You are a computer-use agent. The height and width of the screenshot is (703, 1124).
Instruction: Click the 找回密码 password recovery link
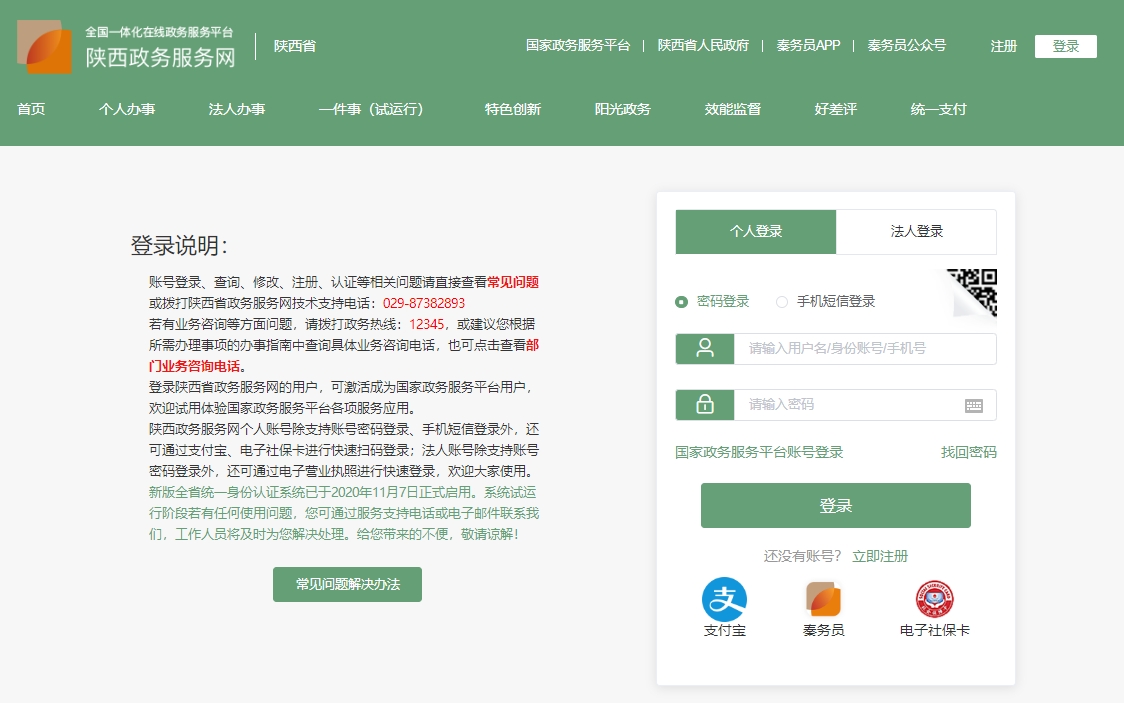tap(969, 451)
